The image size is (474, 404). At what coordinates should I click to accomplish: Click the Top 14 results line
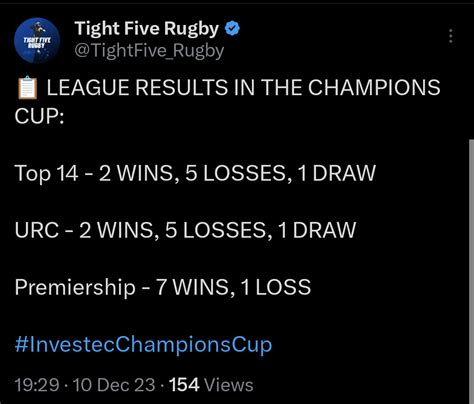[x=195, y=173]
